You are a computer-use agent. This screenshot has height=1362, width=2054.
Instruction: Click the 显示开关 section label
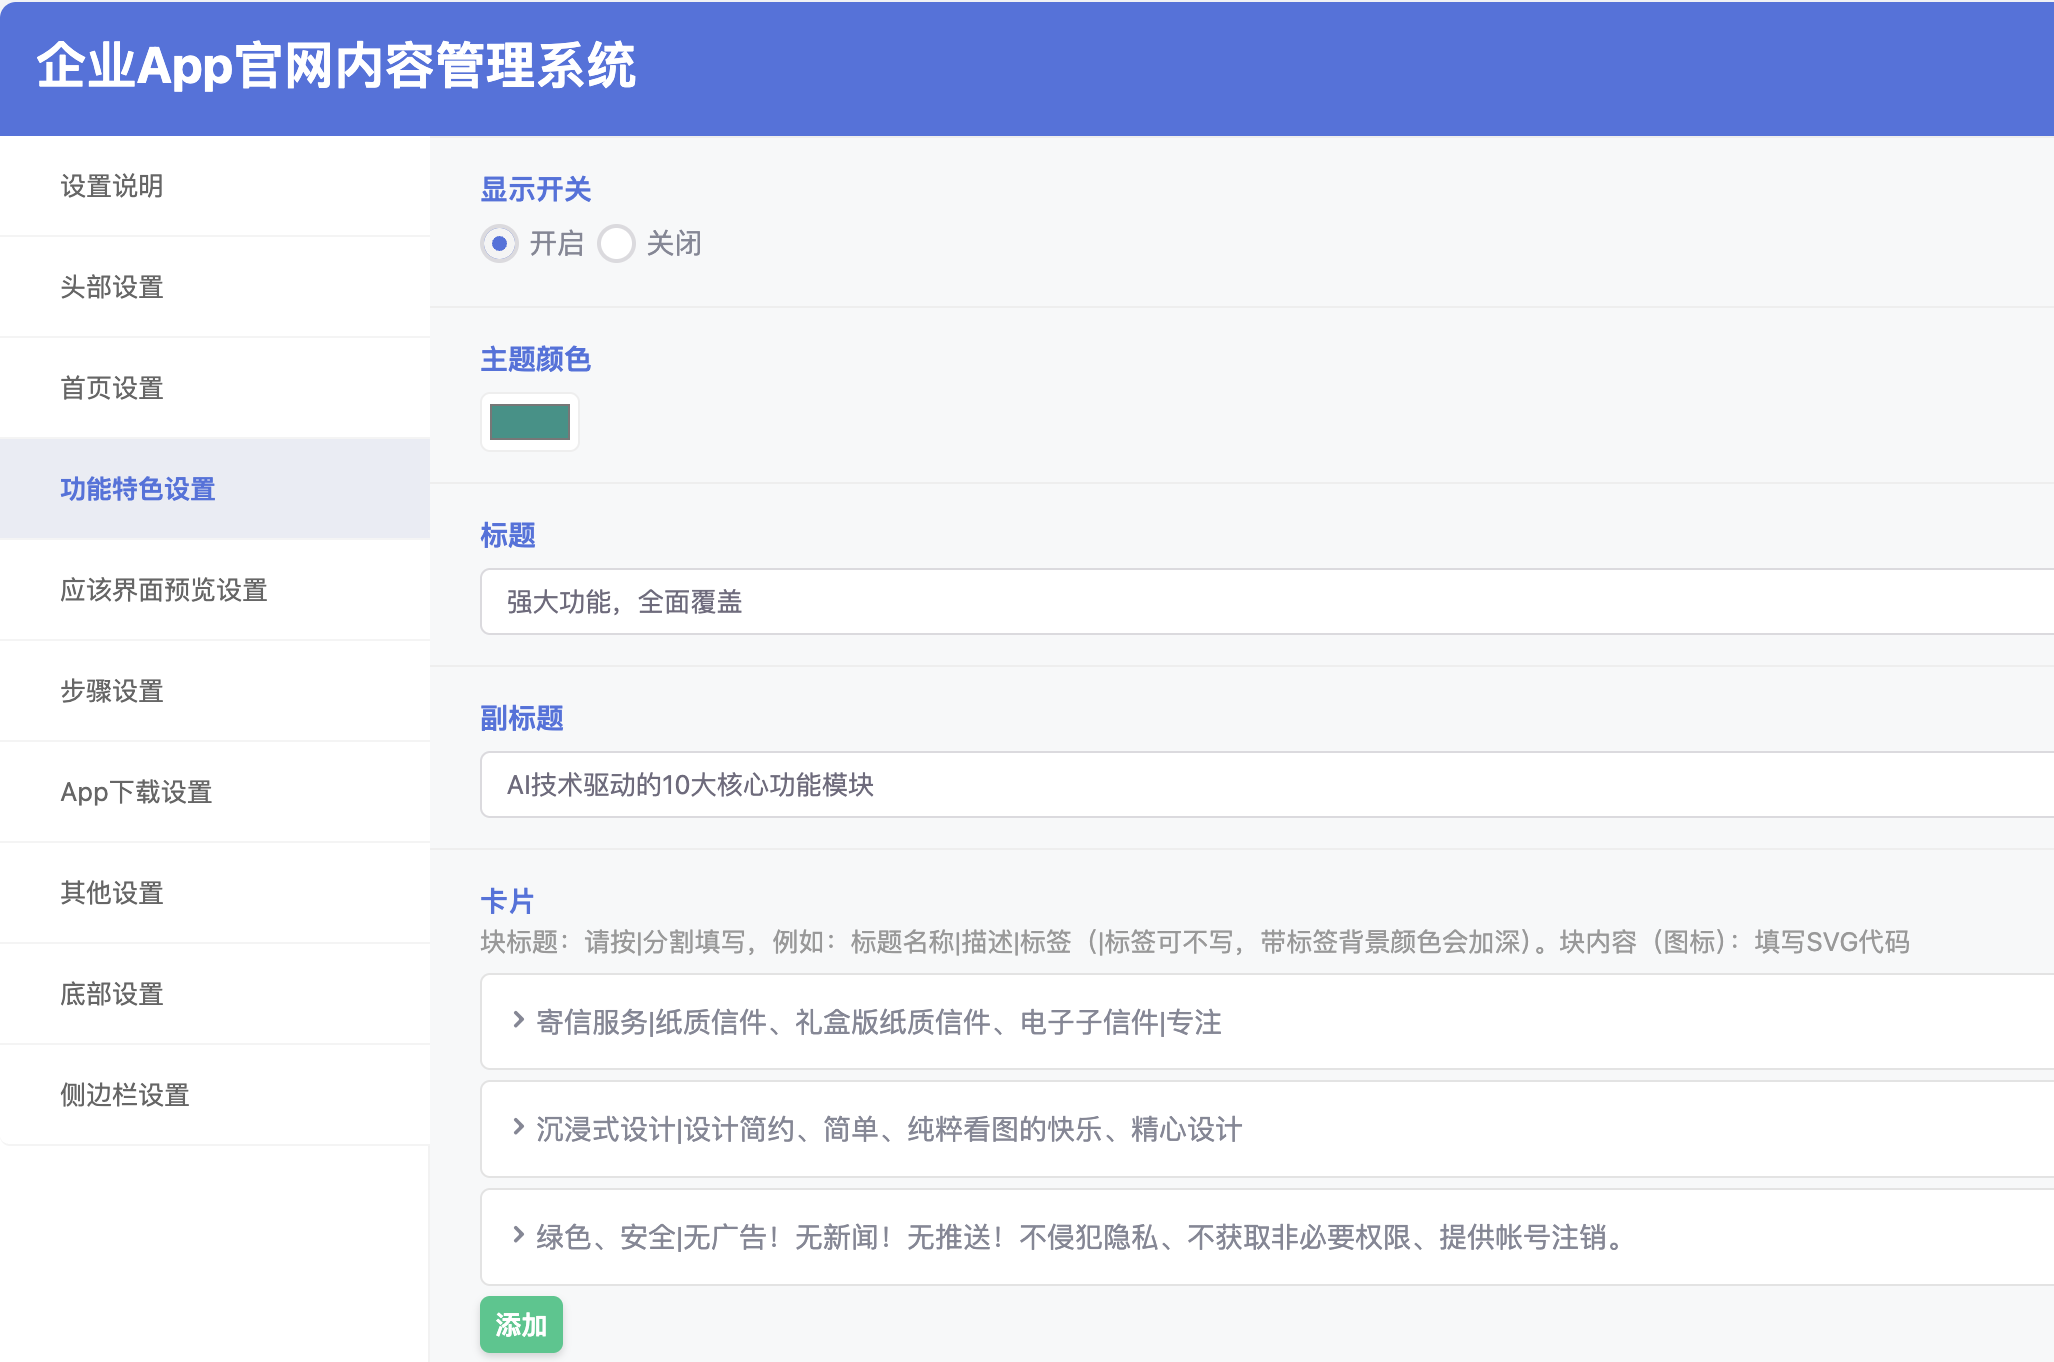point(536,189)
